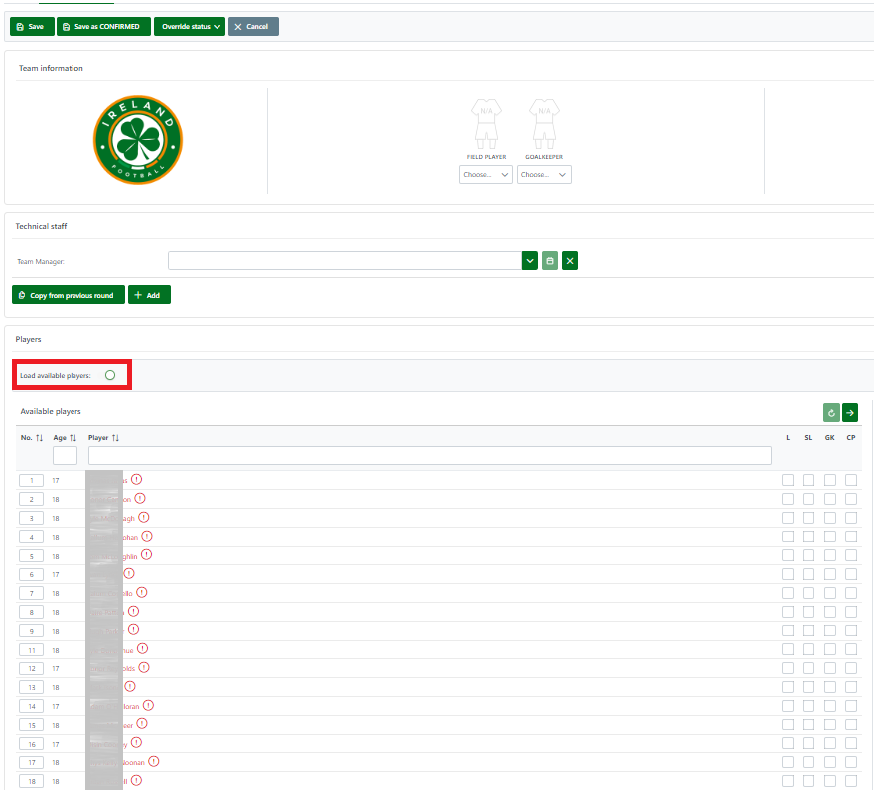Click the right arrow icon to move players

click(x=850, y=412)
